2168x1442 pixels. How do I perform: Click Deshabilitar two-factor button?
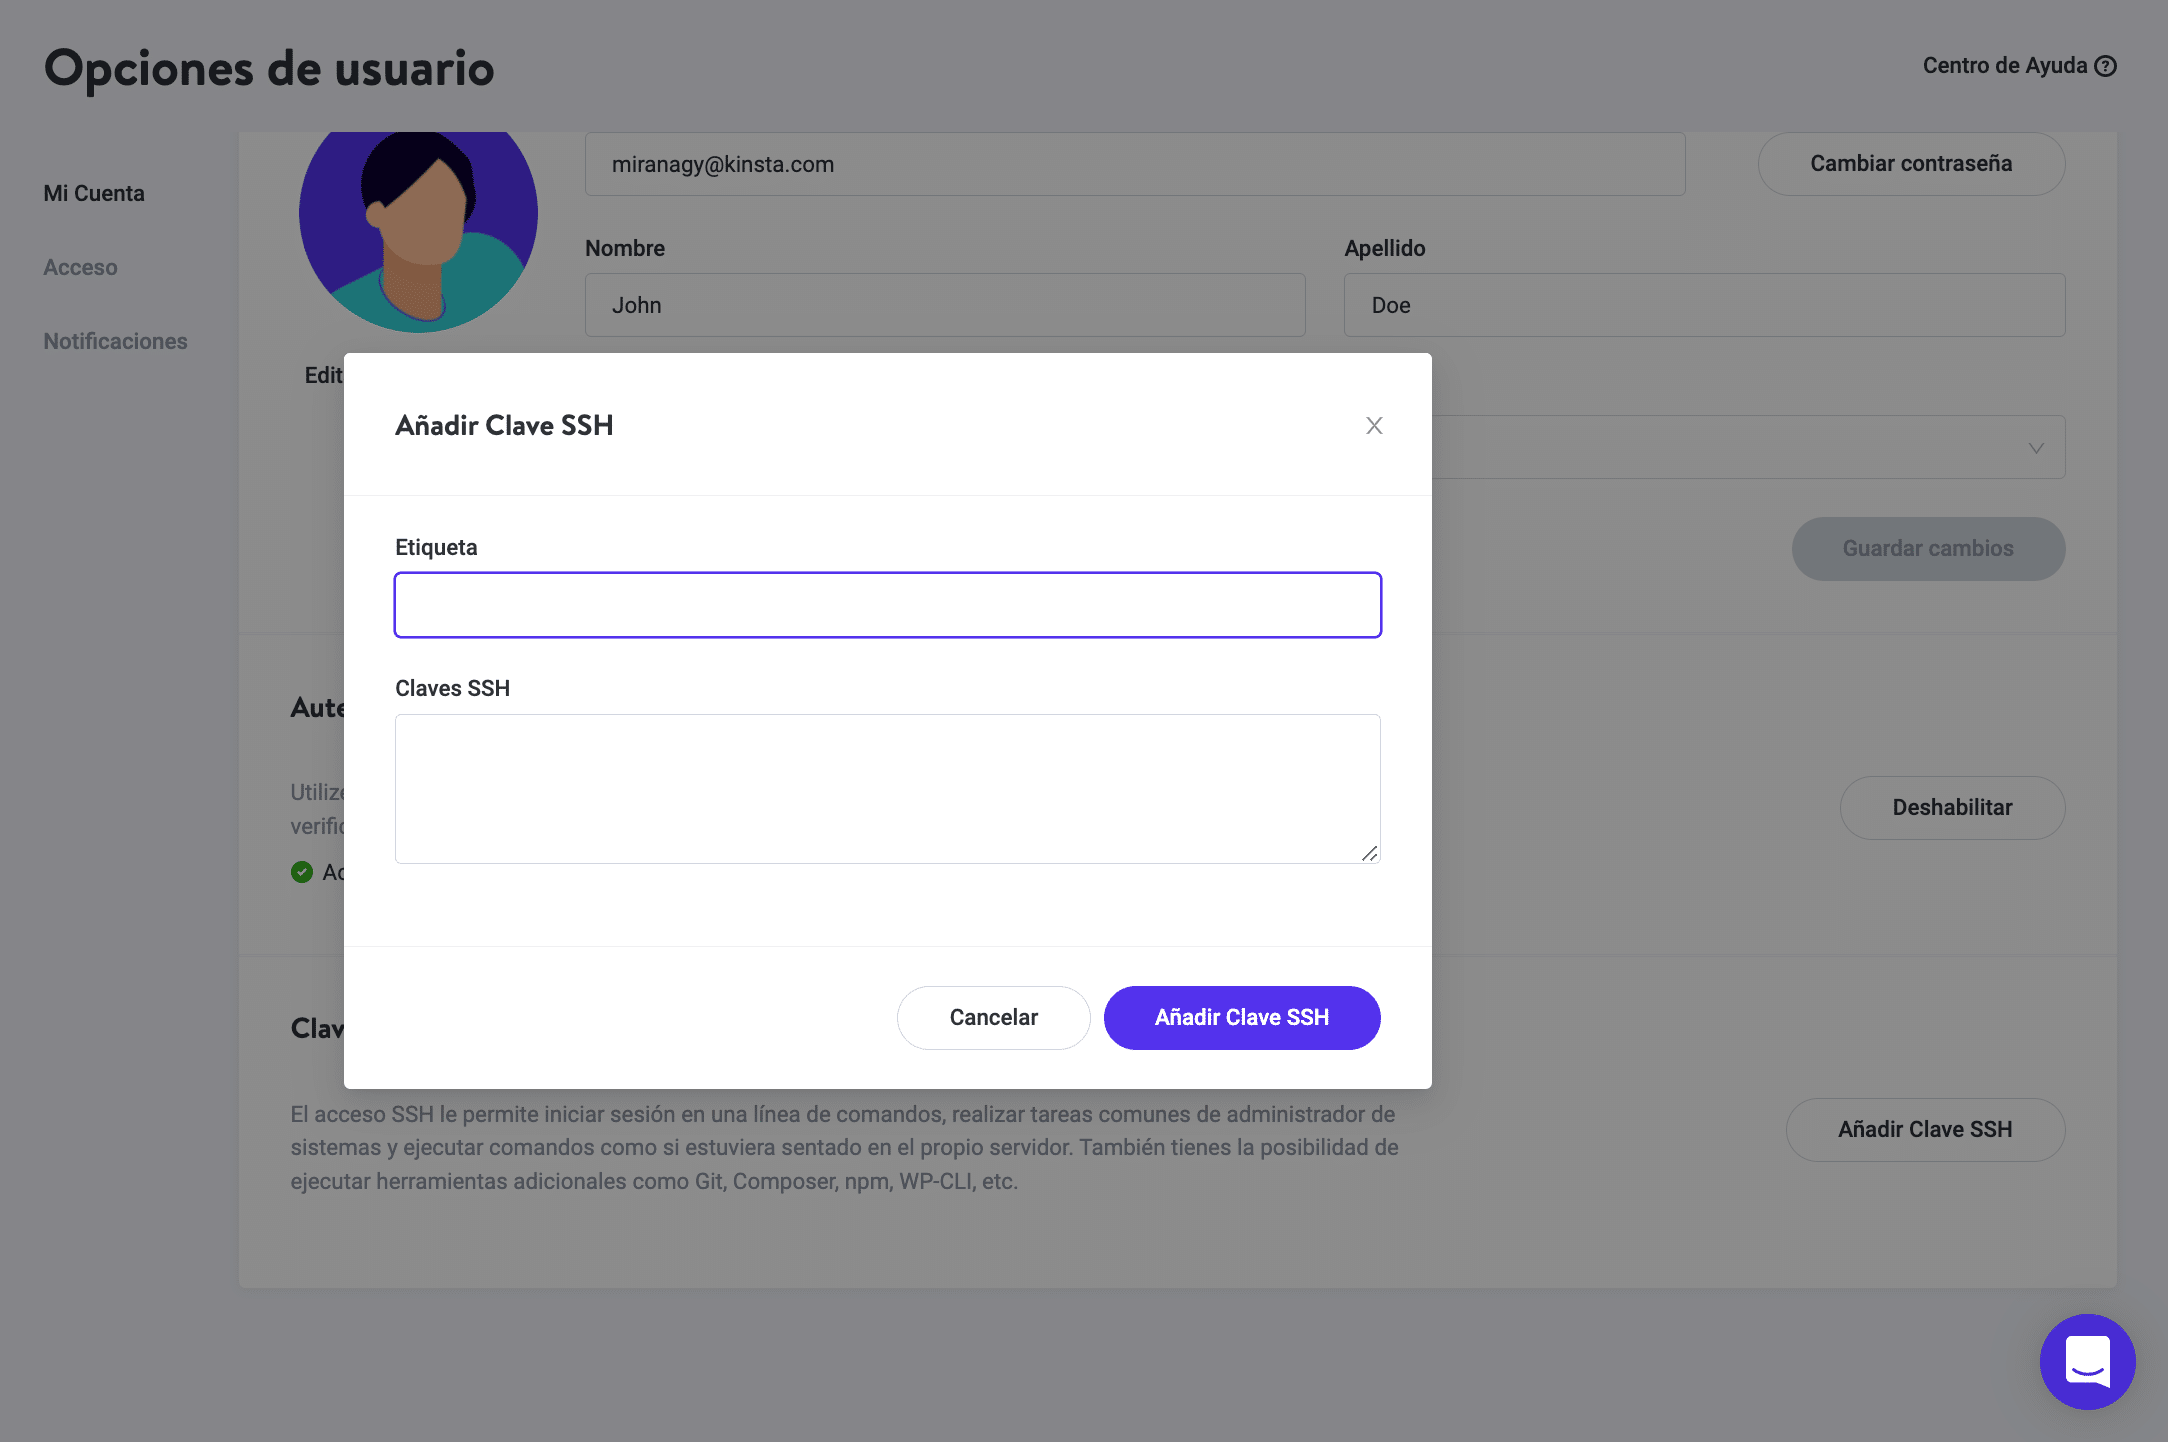(1951, 808)
